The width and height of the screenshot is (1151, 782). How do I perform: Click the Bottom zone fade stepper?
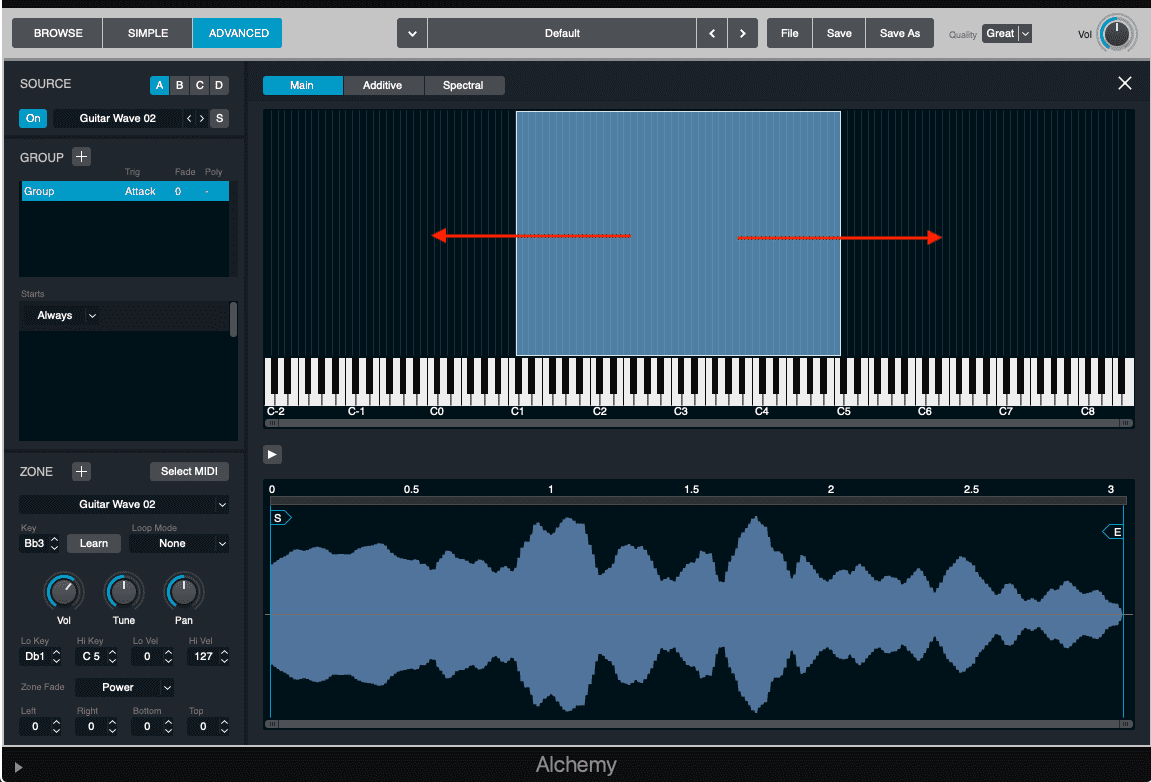pyautogui.click(x=168, y=726)
